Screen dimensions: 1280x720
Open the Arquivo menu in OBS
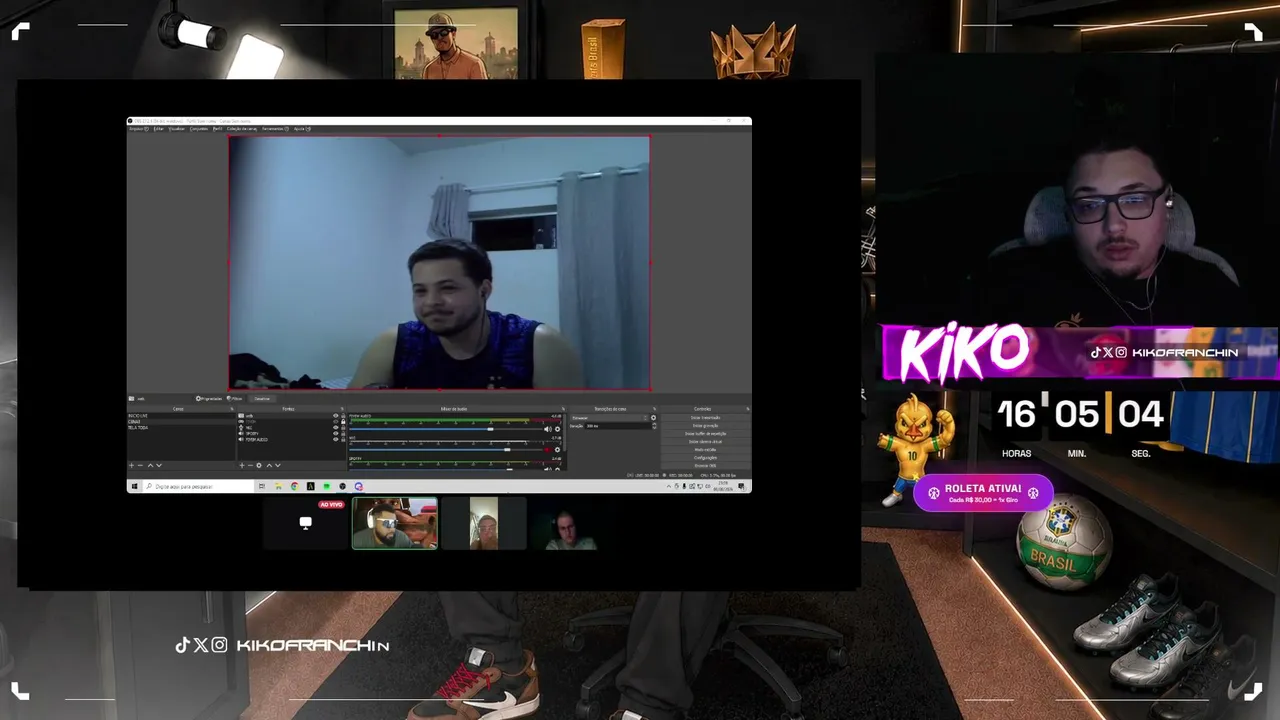(139, 129)
